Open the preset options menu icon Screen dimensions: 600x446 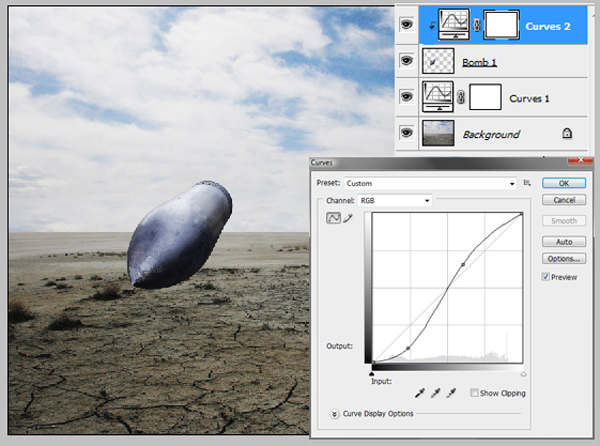click(527, 183)
